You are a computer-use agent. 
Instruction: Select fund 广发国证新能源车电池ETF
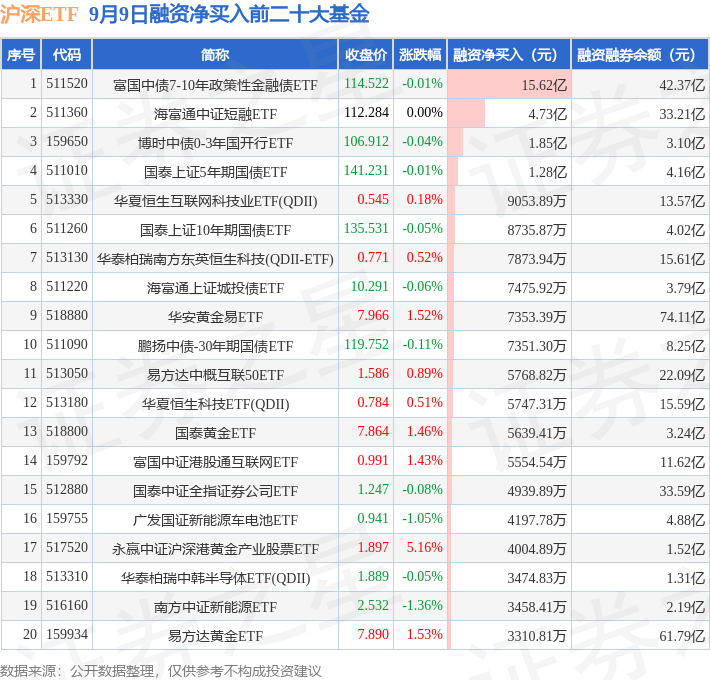click(215, 520)
